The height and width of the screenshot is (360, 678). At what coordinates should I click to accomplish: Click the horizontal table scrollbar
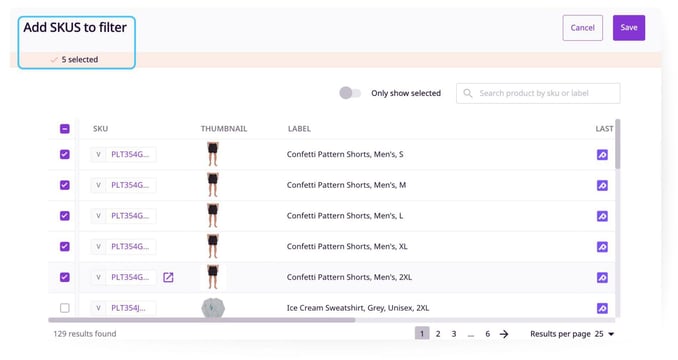[201, 320]
